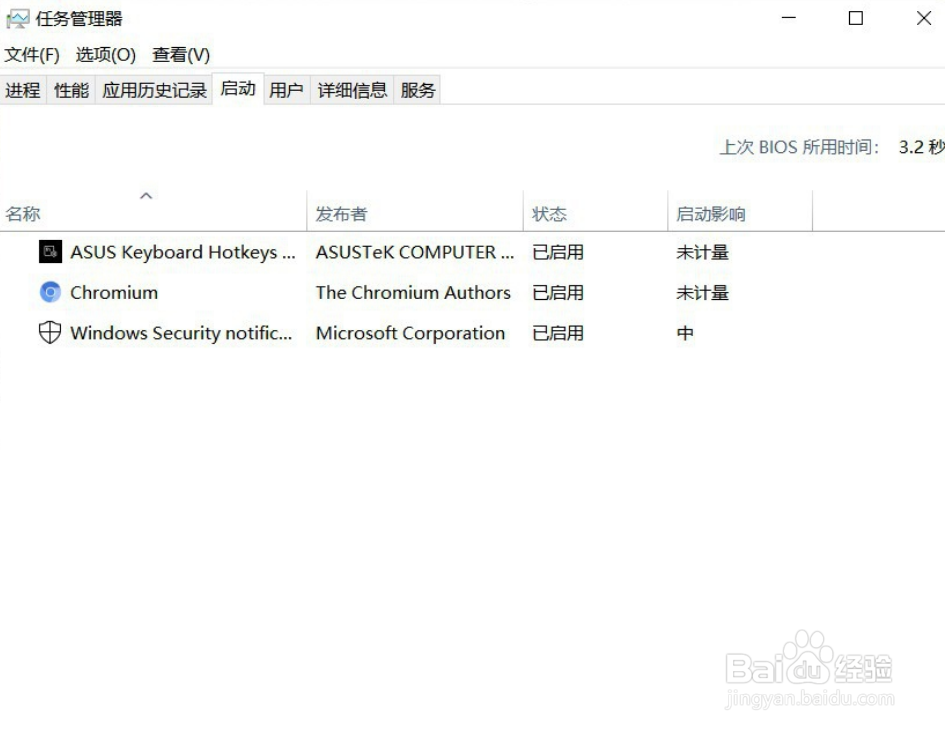Sort by the 状态 column header
The image size is (945, 731).
[595, 210]
